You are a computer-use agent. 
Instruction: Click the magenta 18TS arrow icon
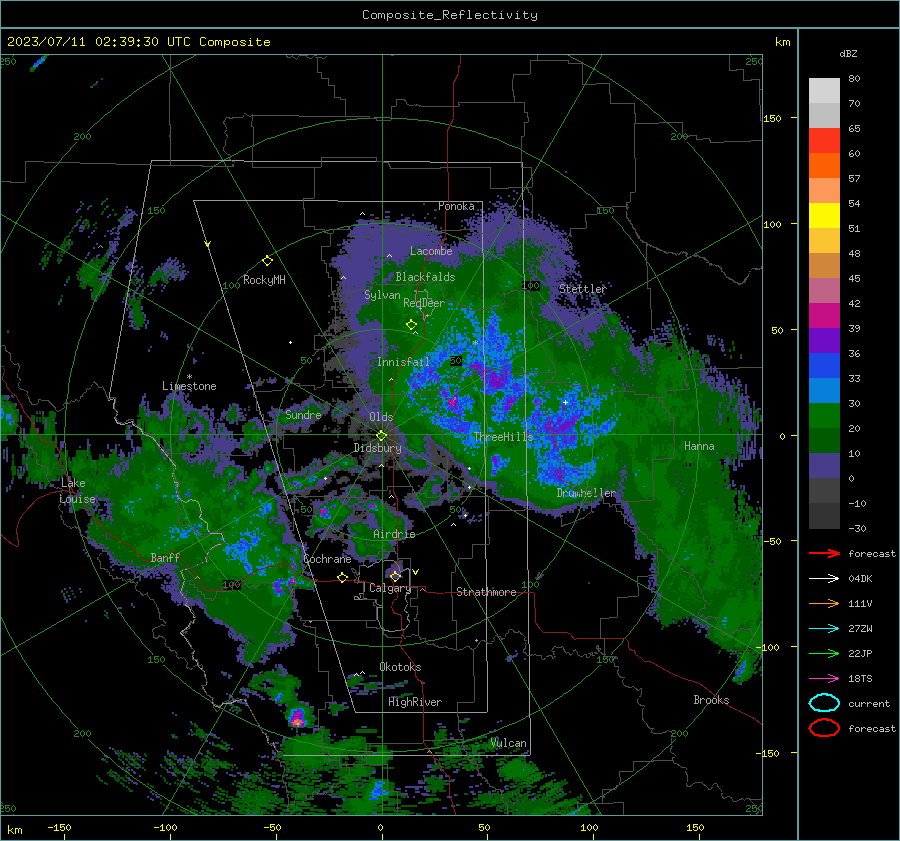point(824,678)
